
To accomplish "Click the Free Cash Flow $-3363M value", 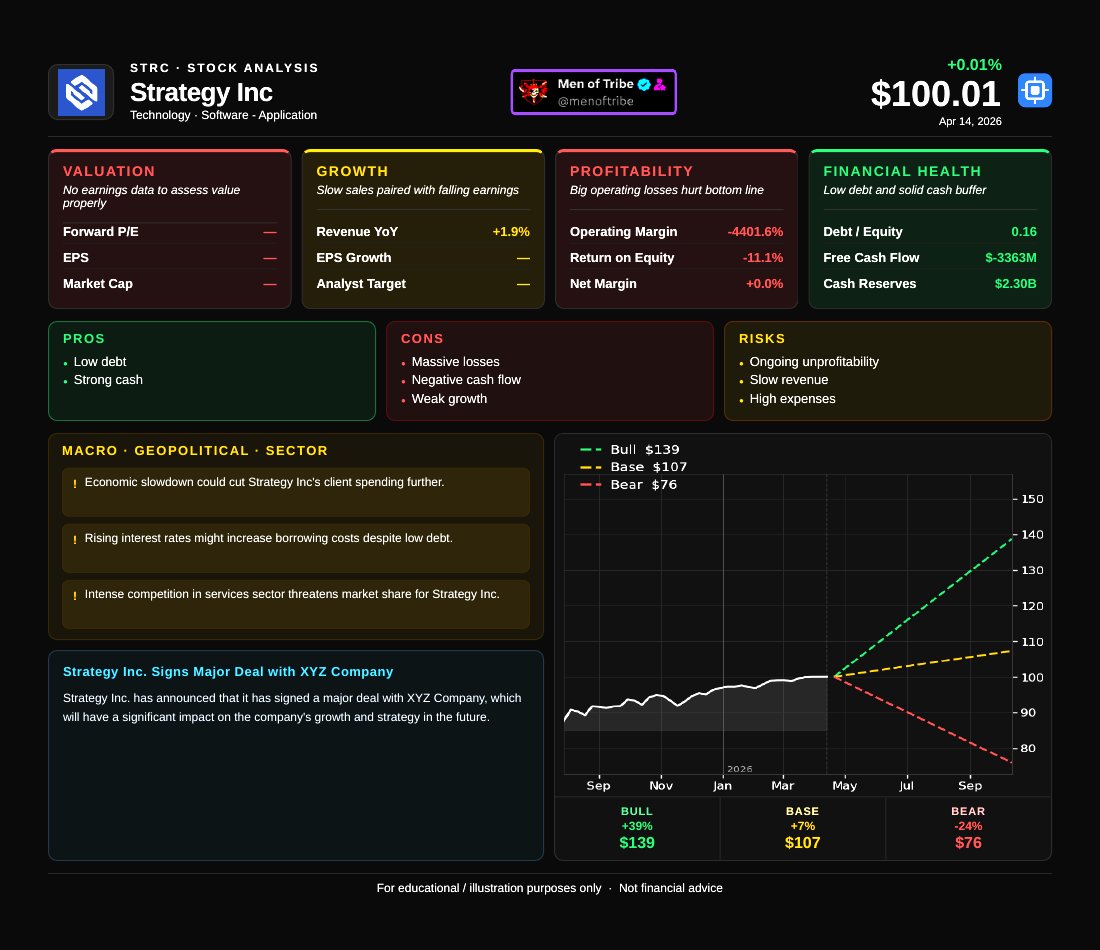I will point(1010,257).
